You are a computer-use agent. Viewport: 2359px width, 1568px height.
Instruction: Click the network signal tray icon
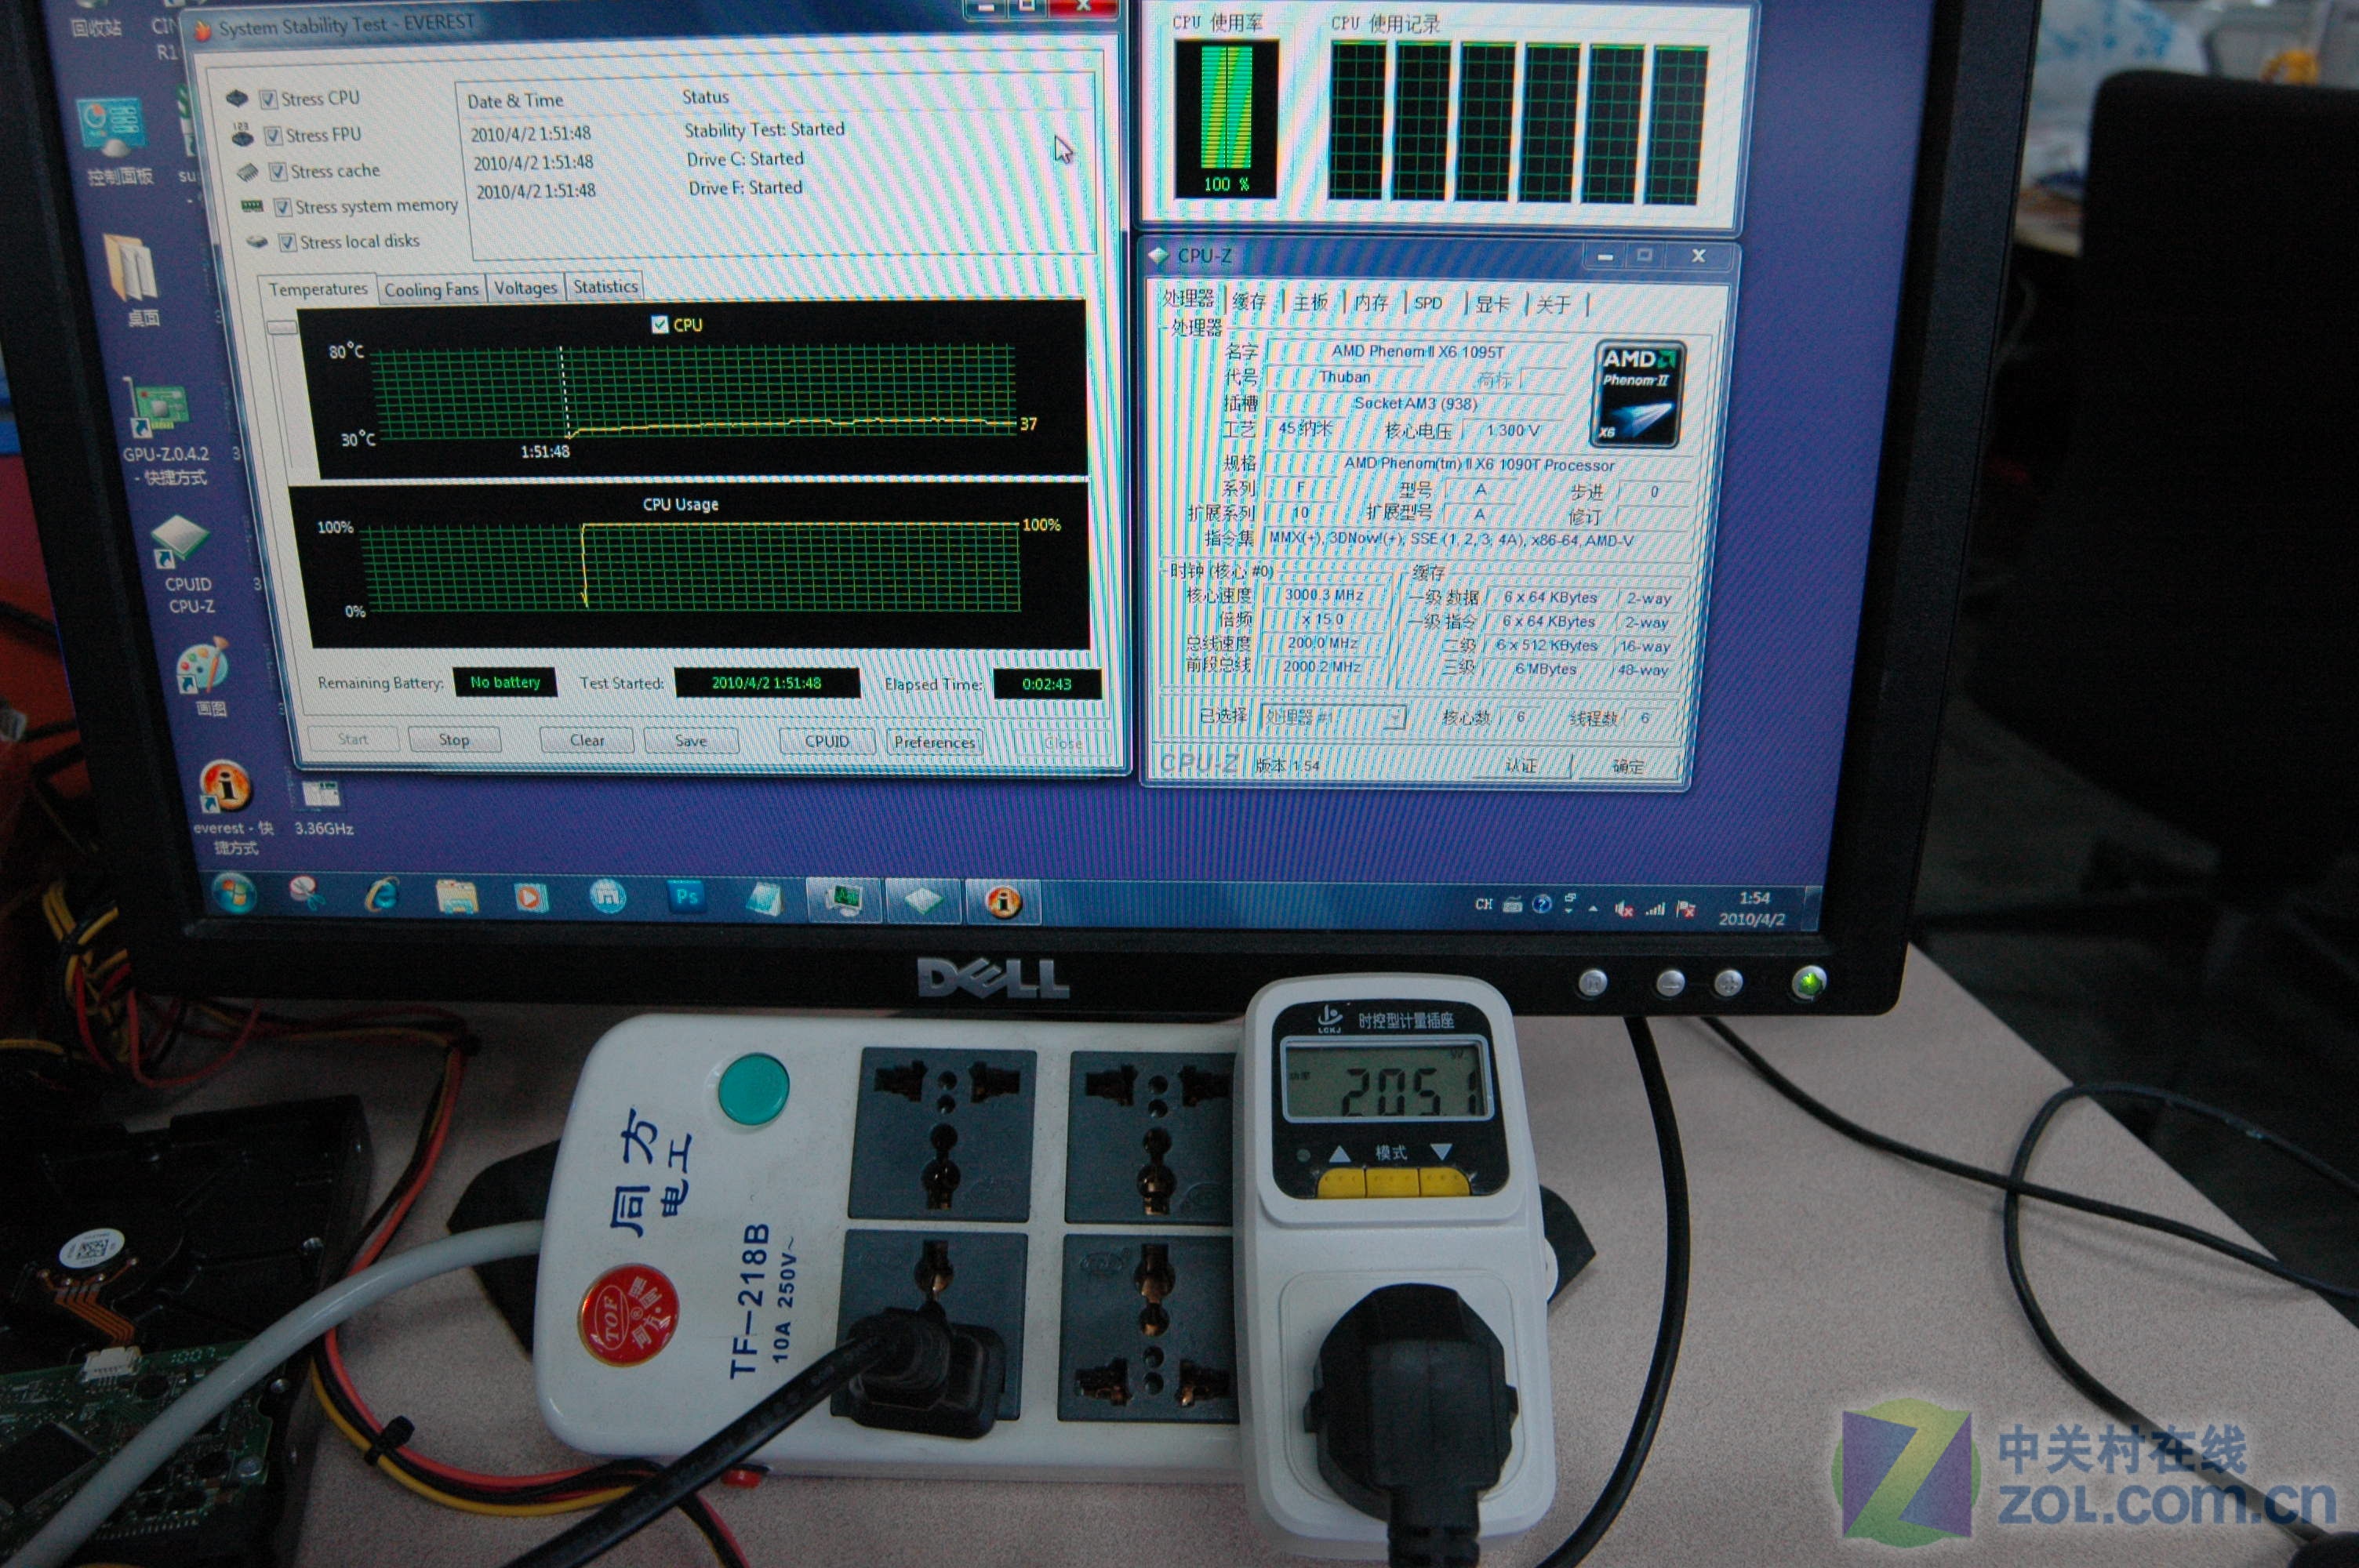[x=1655, y=909]
